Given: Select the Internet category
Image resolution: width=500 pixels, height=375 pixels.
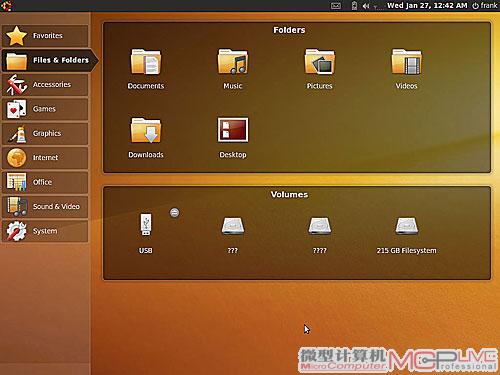Looking at the screenshot, I should (x=45, y=158).
